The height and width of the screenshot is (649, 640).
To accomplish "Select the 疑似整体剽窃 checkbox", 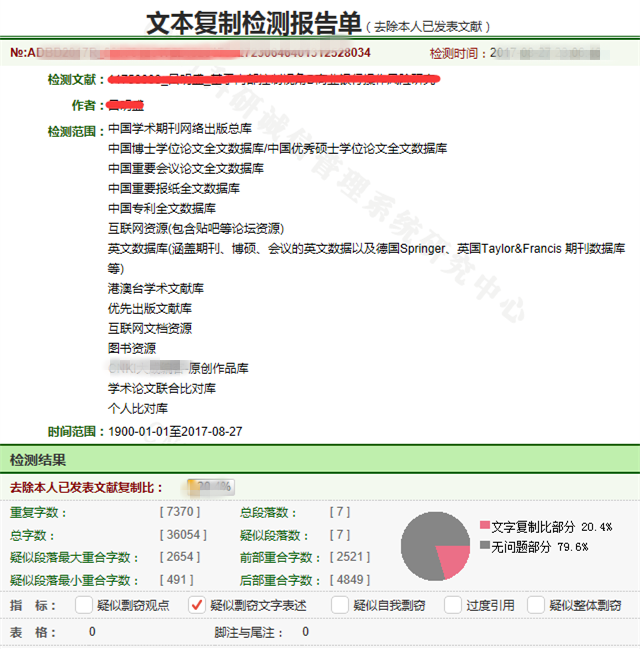I will (x=536, y=605).
